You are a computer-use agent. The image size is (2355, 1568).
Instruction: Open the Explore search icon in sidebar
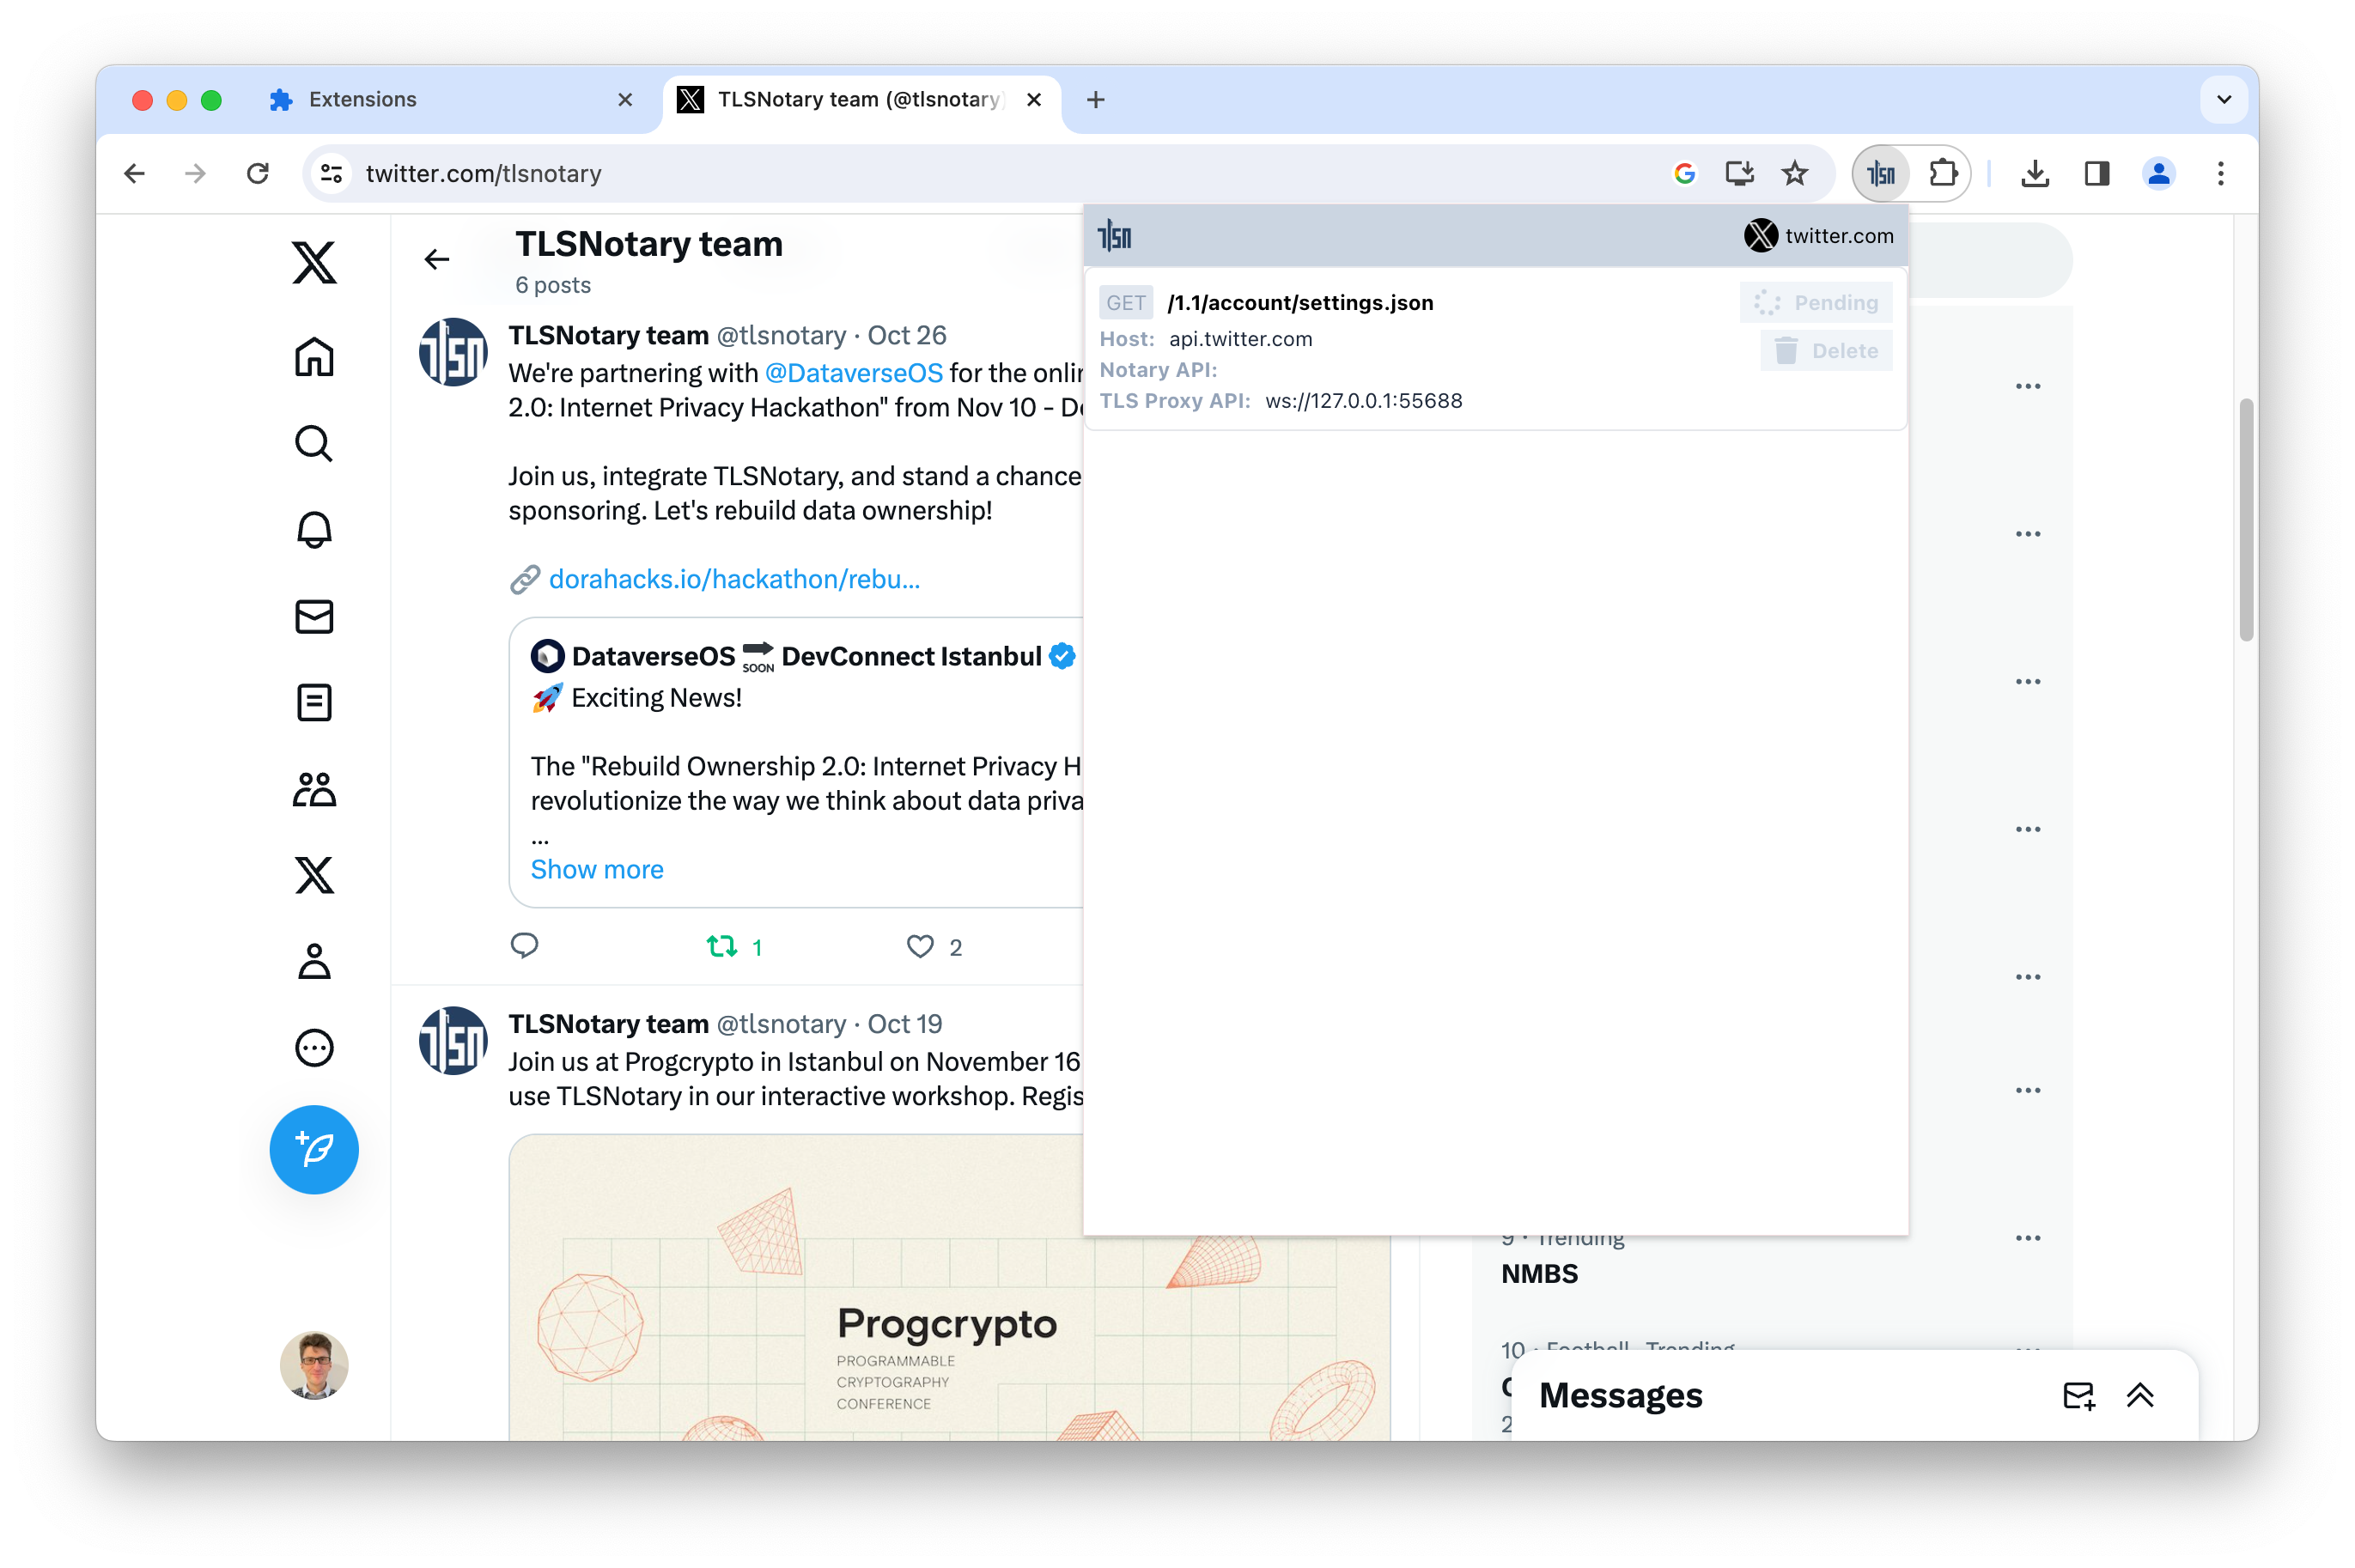314,443
